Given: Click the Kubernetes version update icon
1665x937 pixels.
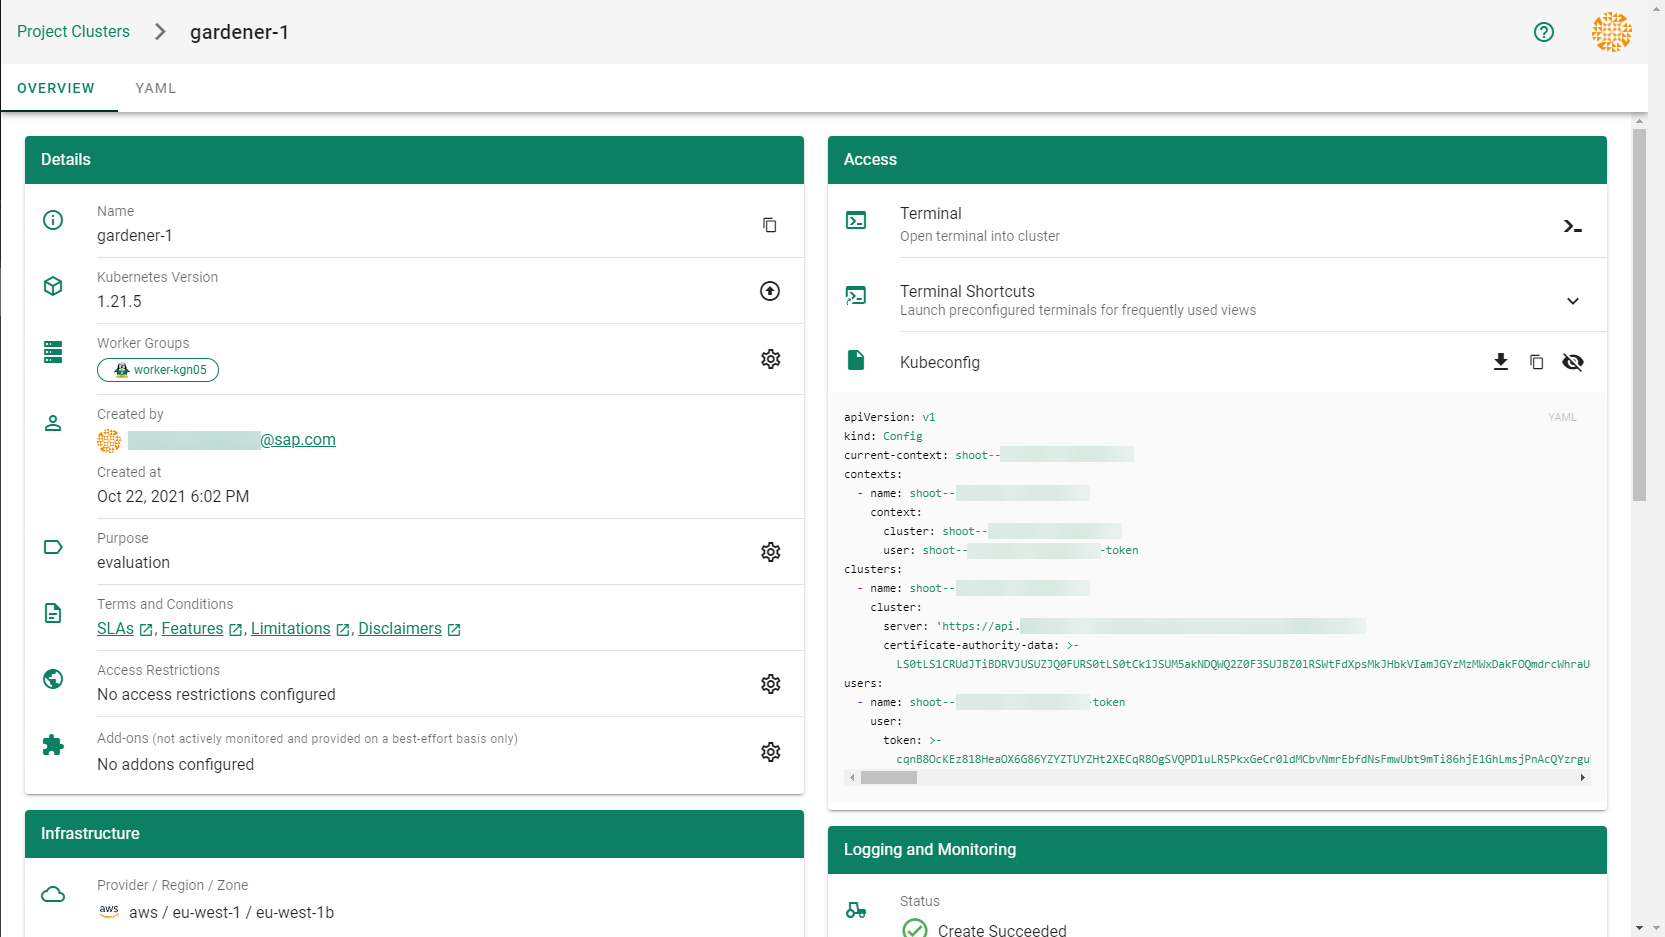Looking at the screenshot, I should click(x=769, y=291).
